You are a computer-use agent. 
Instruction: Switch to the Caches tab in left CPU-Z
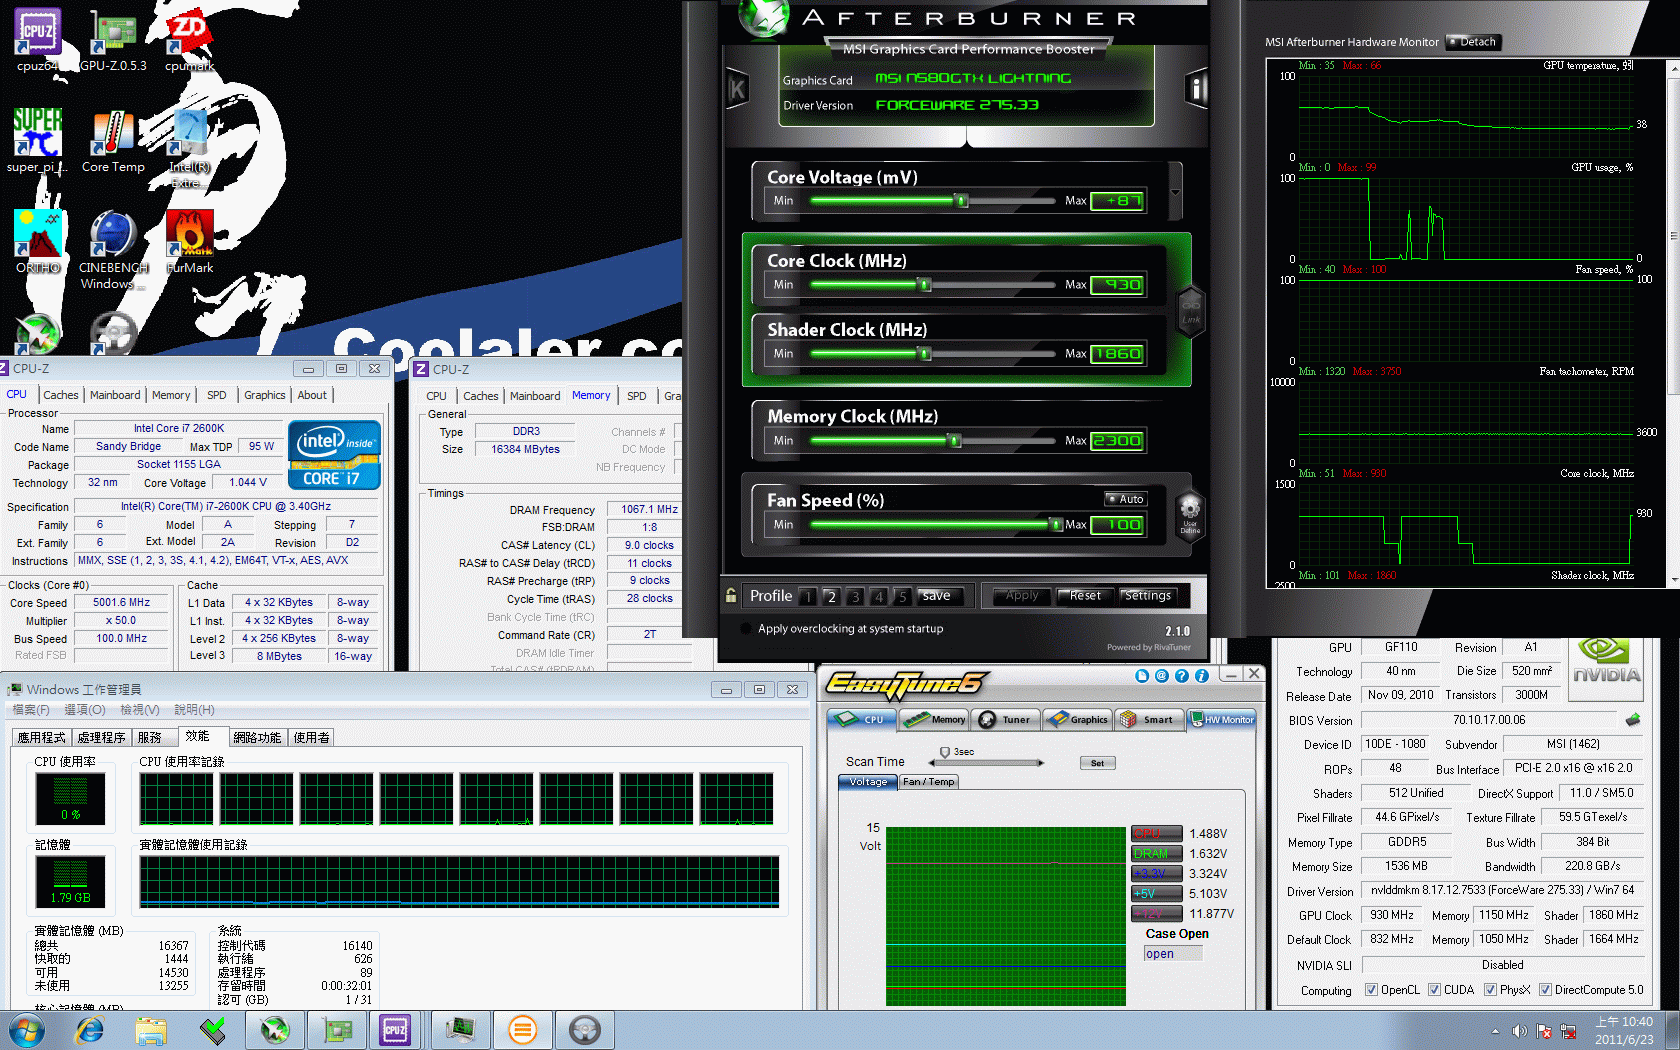tap(60, 395)
